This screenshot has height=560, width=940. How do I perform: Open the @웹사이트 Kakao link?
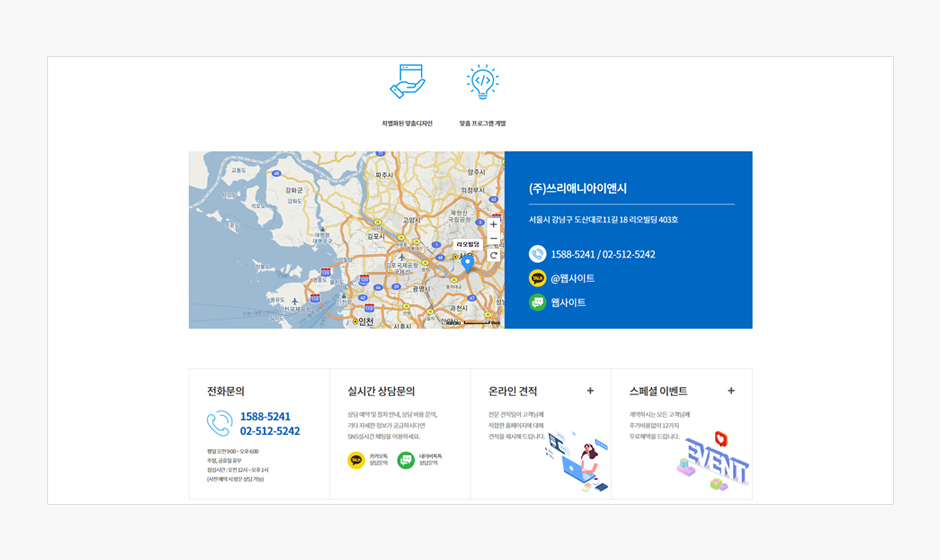pyautogui.click(x=573, y=278)
